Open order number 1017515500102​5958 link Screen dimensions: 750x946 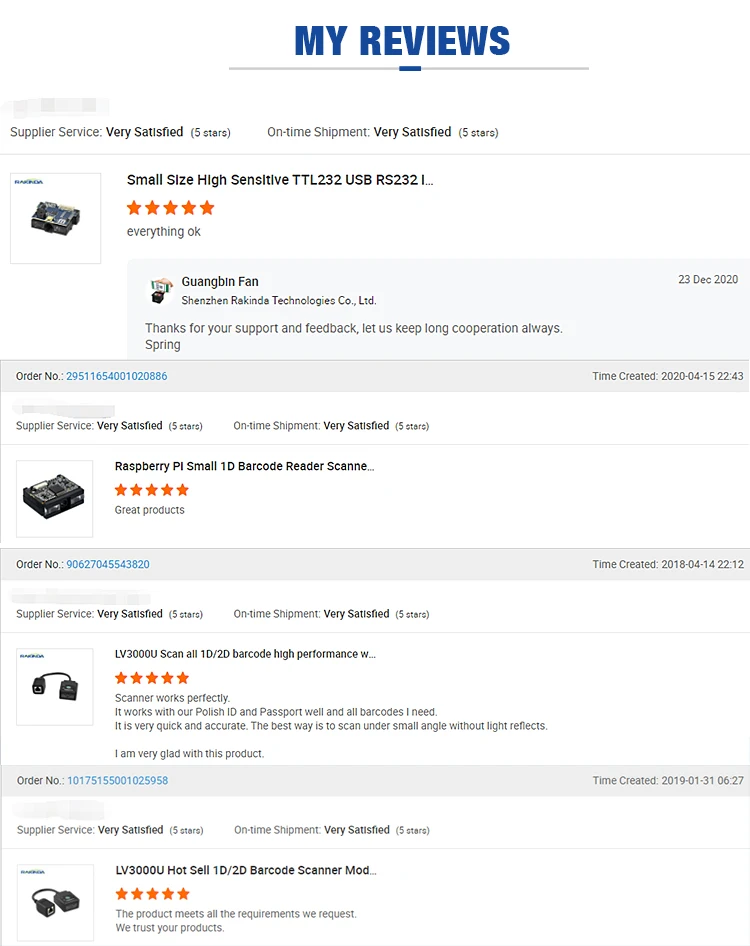[117, 780]
